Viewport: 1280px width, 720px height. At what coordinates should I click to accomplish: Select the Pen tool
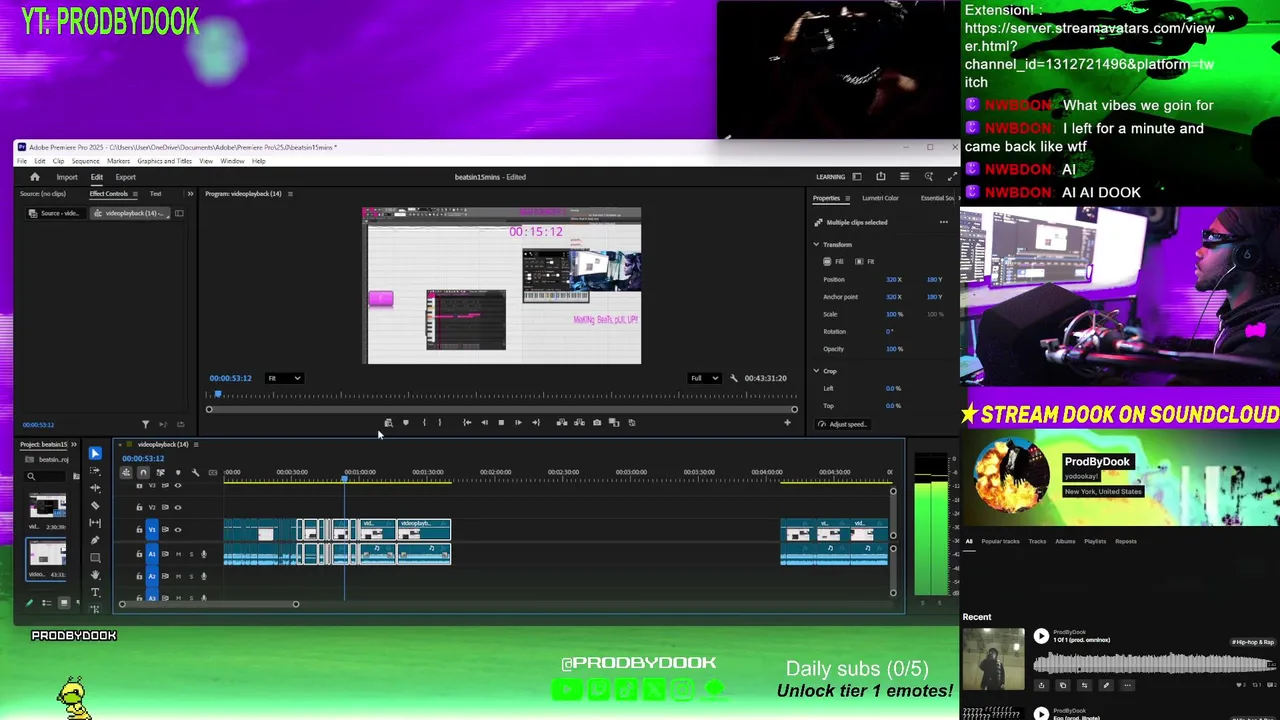pyautogui.click(x=95, y=540)
